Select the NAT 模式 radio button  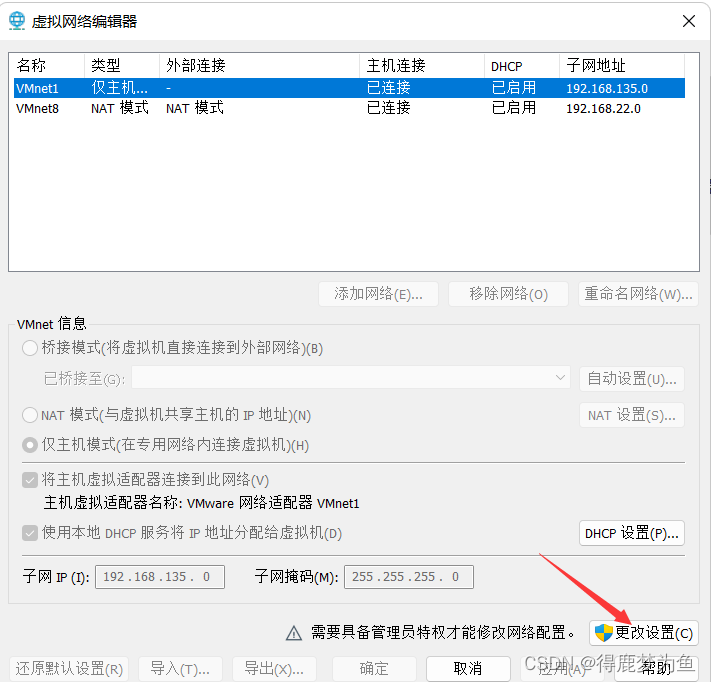click(30, 415)
